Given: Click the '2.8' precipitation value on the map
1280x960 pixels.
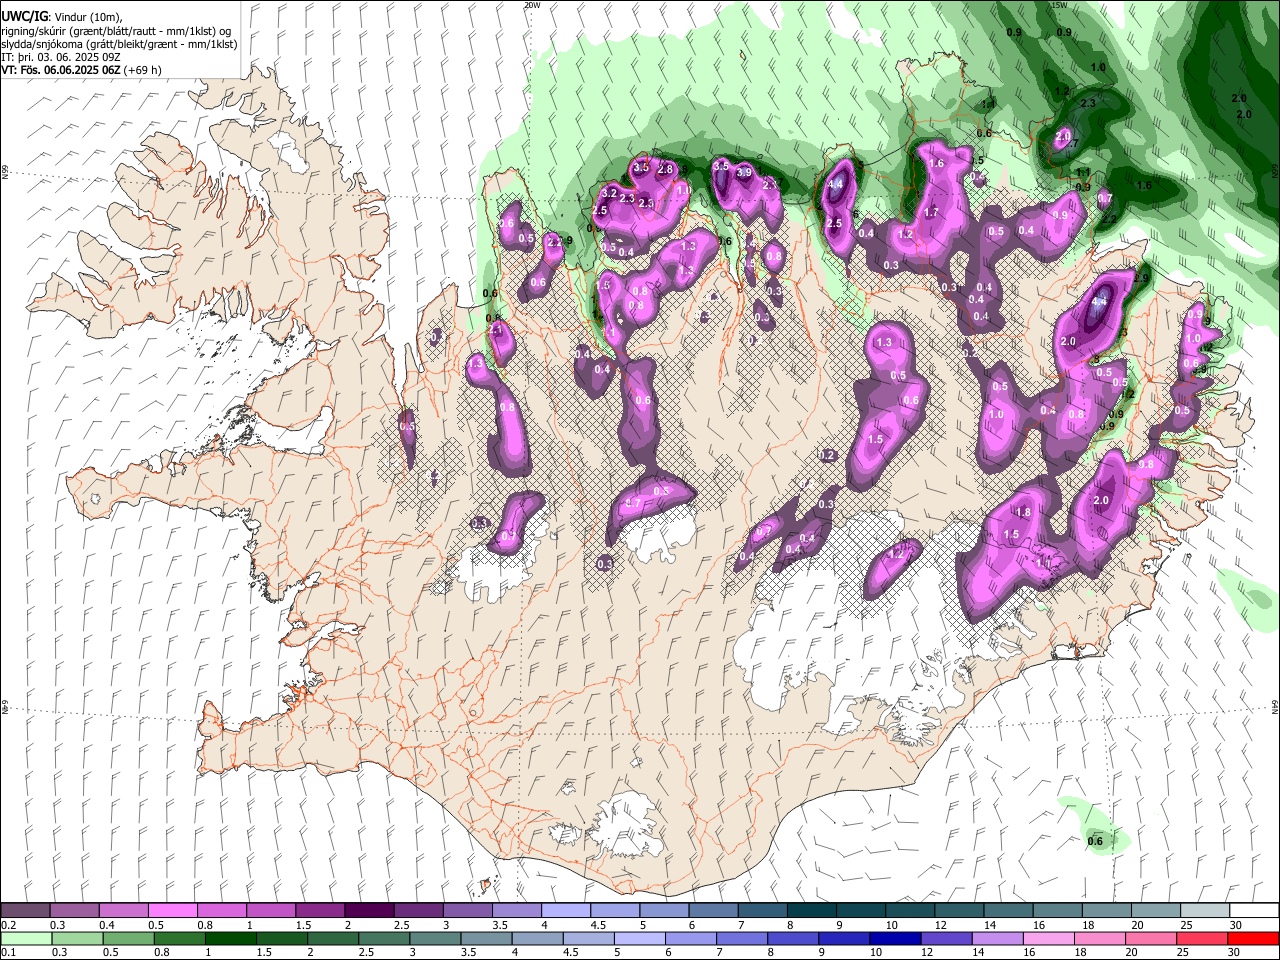Looking at the screenshot, I should click(x=666, y=170).
